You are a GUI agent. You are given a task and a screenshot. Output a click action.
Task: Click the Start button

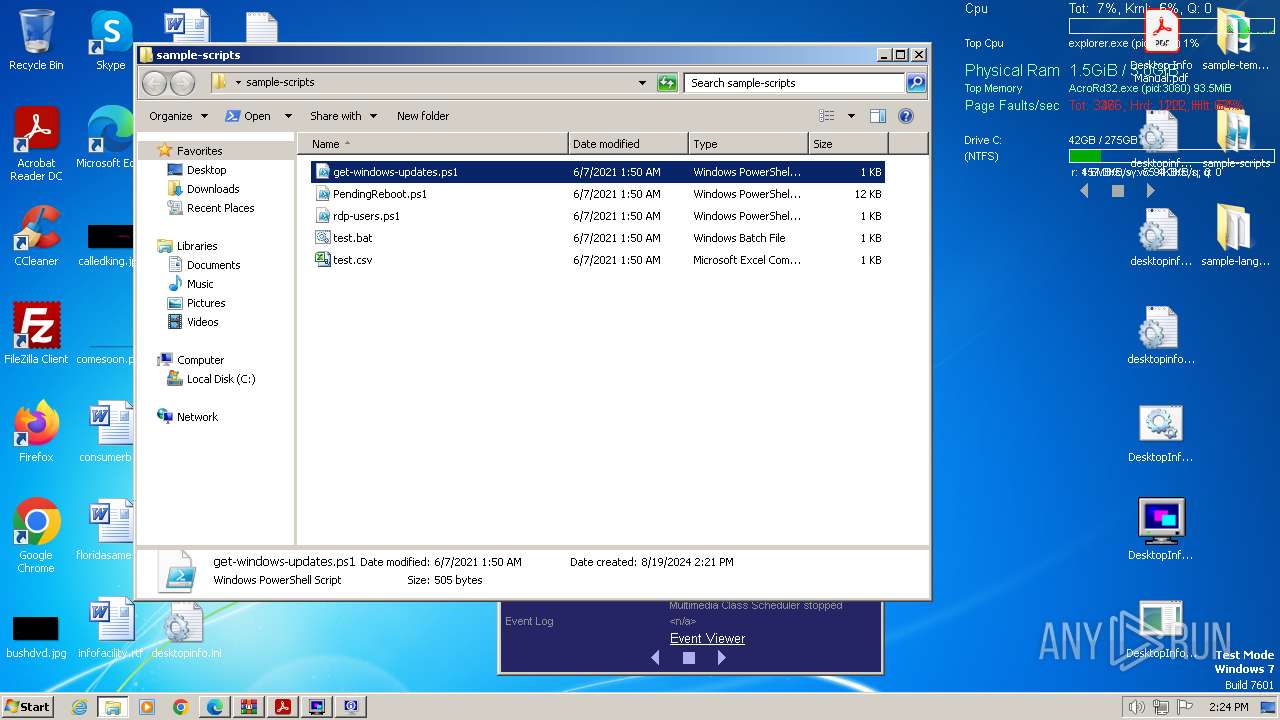[x=27, y=706]
